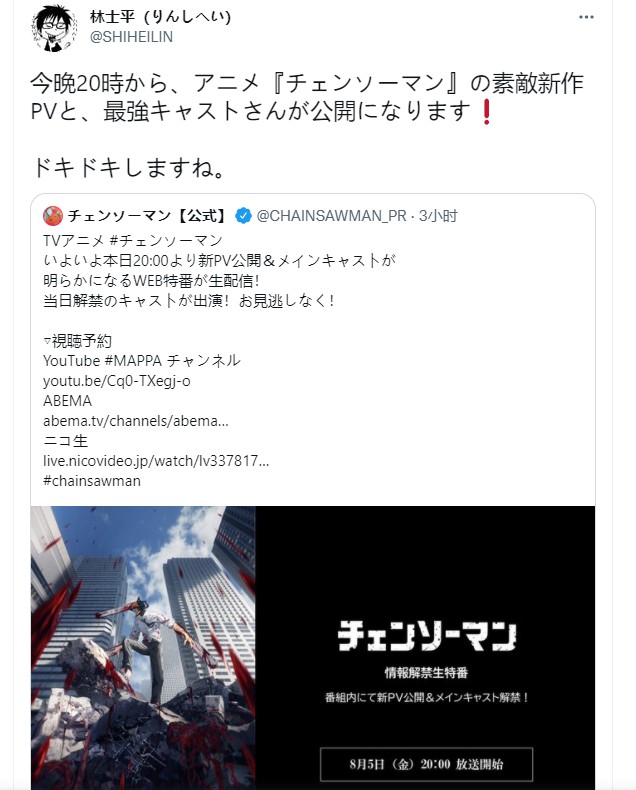The image size is (636, 790).
Task: Open the Chainsaw Man key visual artwork
Action: tap(143, 648)
